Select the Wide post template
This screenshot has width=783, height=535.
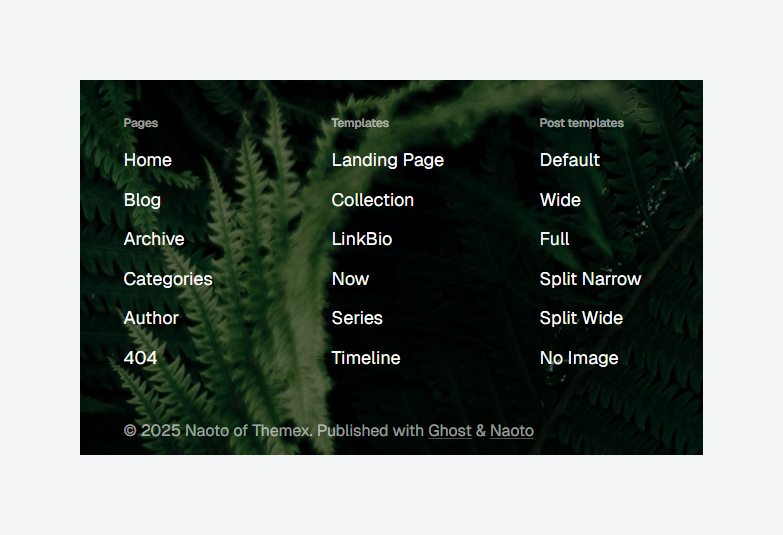[x=560, y=200]
